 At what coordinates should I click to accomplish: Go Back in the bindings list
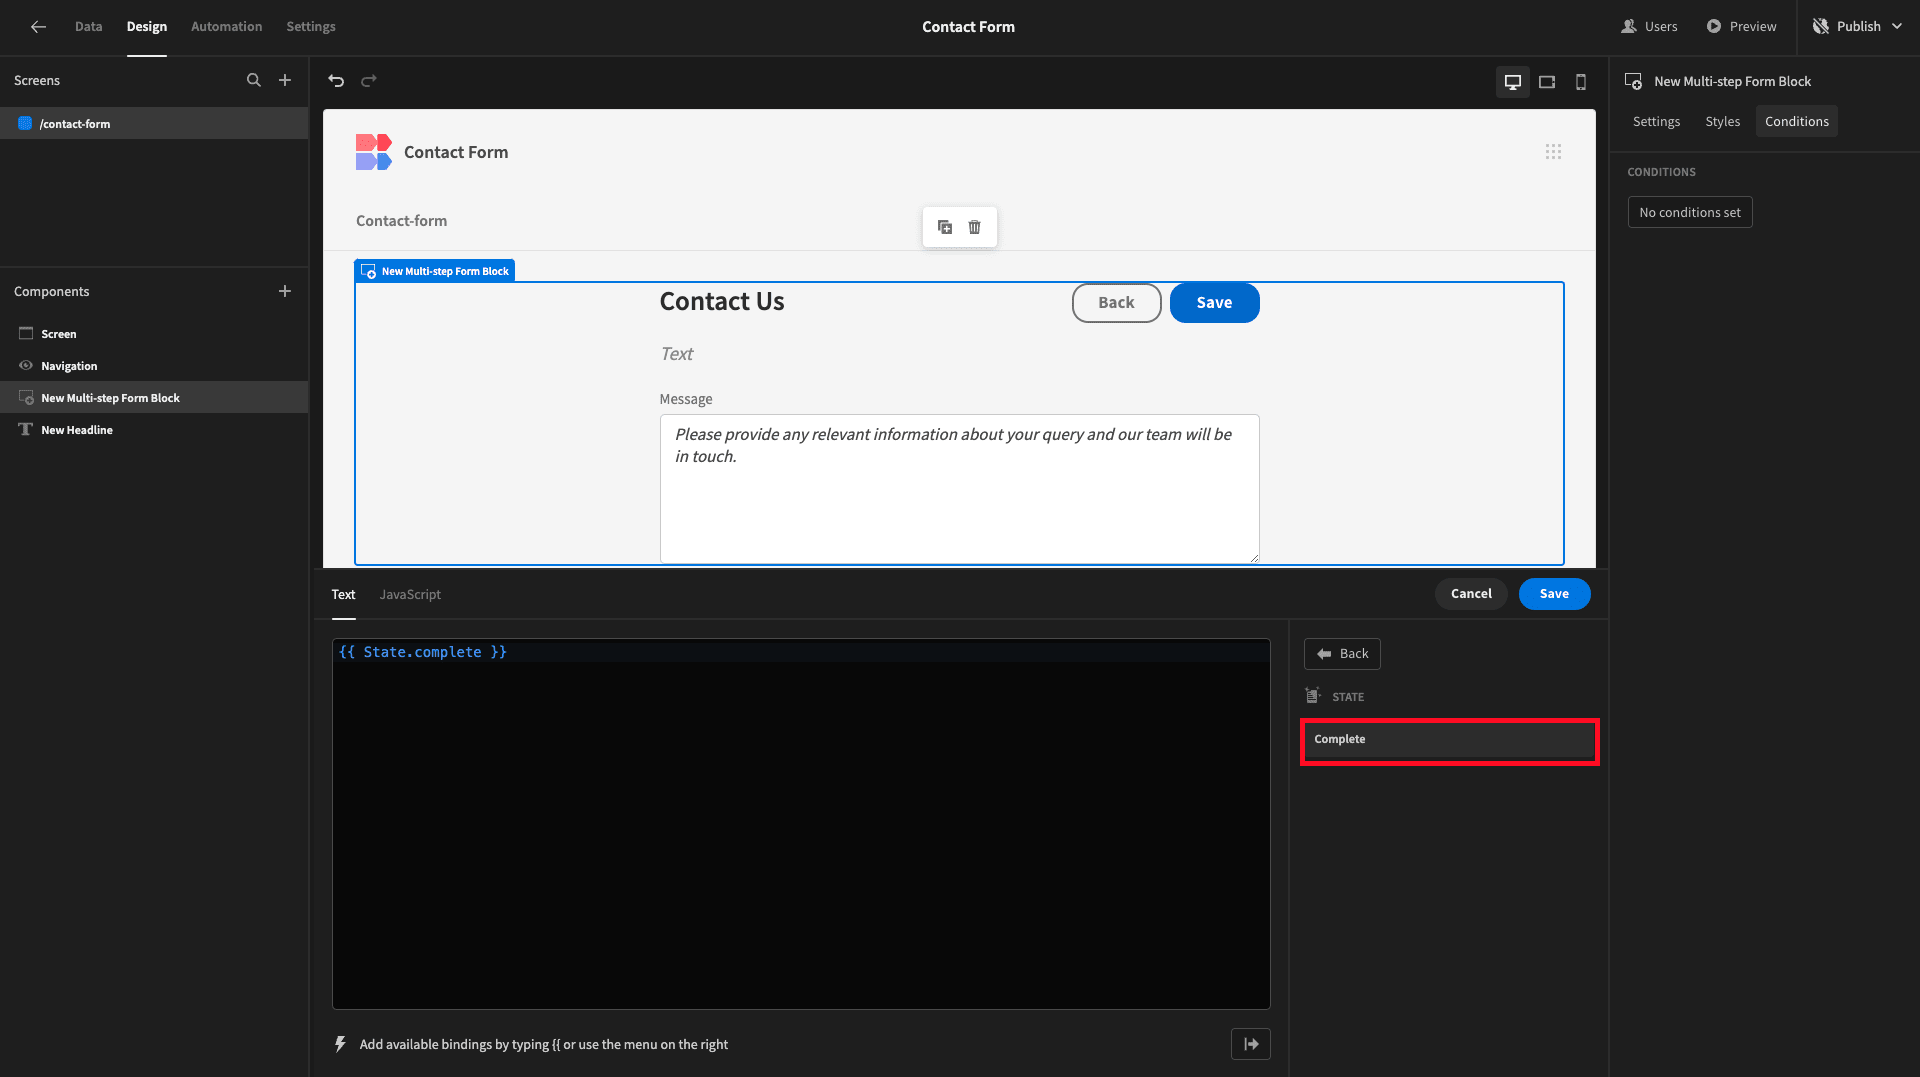(x=1342, y=654)
